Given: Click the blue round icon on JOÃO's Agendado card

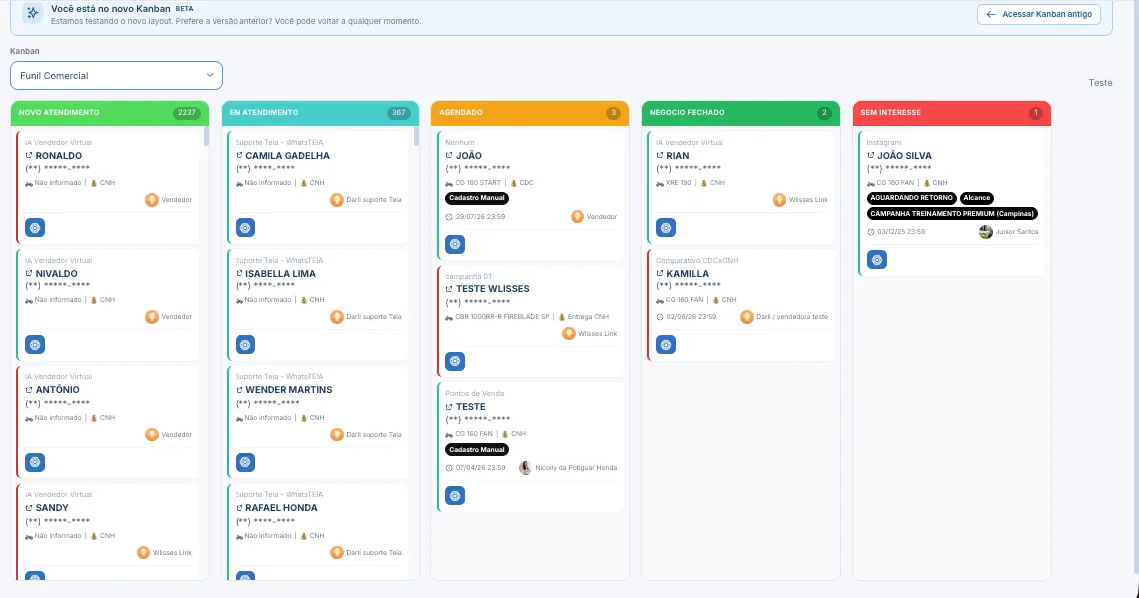Looking at the screenshot, I should pyautogui.click(x=455, y=244).
